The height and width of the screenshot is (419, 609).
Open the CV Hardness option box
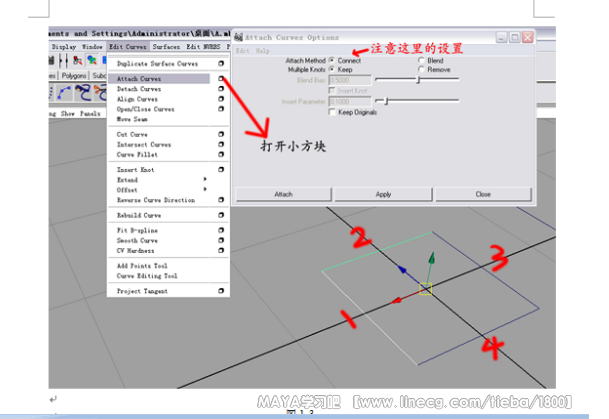221,250
